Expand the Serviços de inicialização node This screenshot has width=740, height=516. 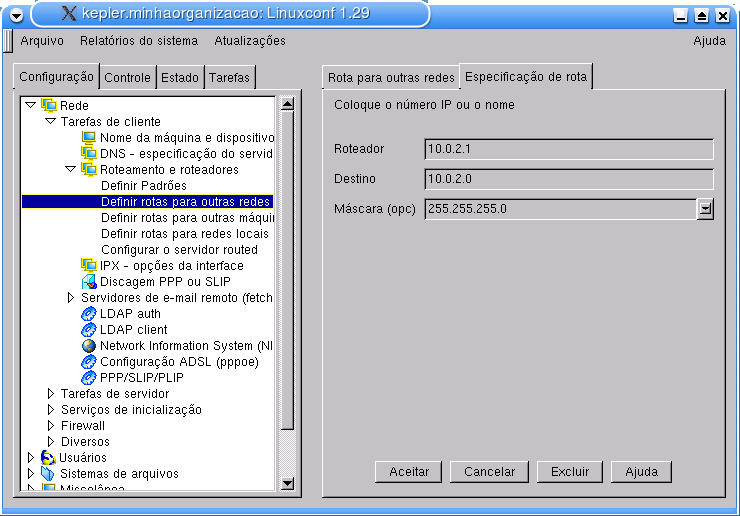pos(50,409)
